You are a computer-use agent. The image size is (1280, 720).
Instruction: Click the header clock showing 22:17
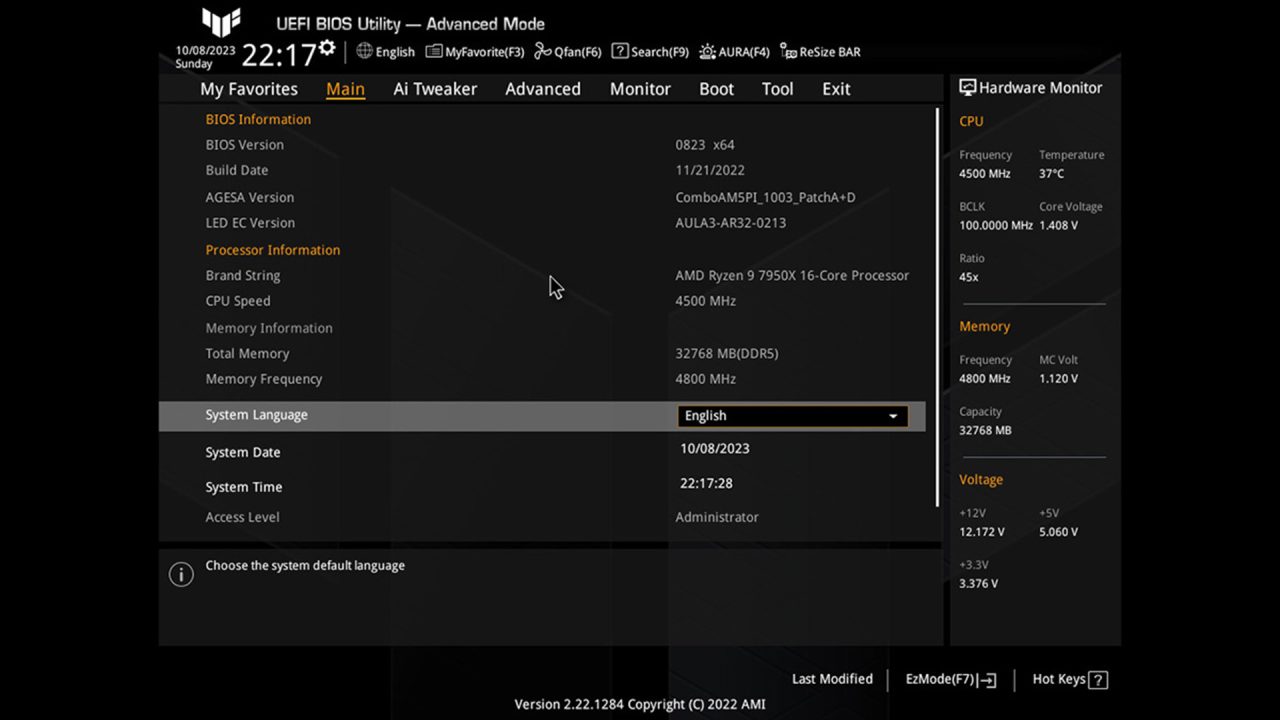[279, 55]
